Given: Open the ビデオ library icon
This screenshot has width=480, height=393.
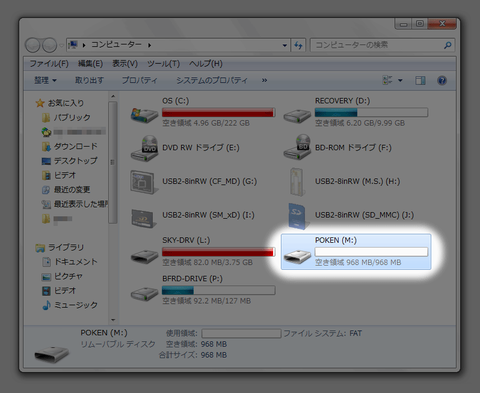Looking at the screenshot, I should point(46,291).
